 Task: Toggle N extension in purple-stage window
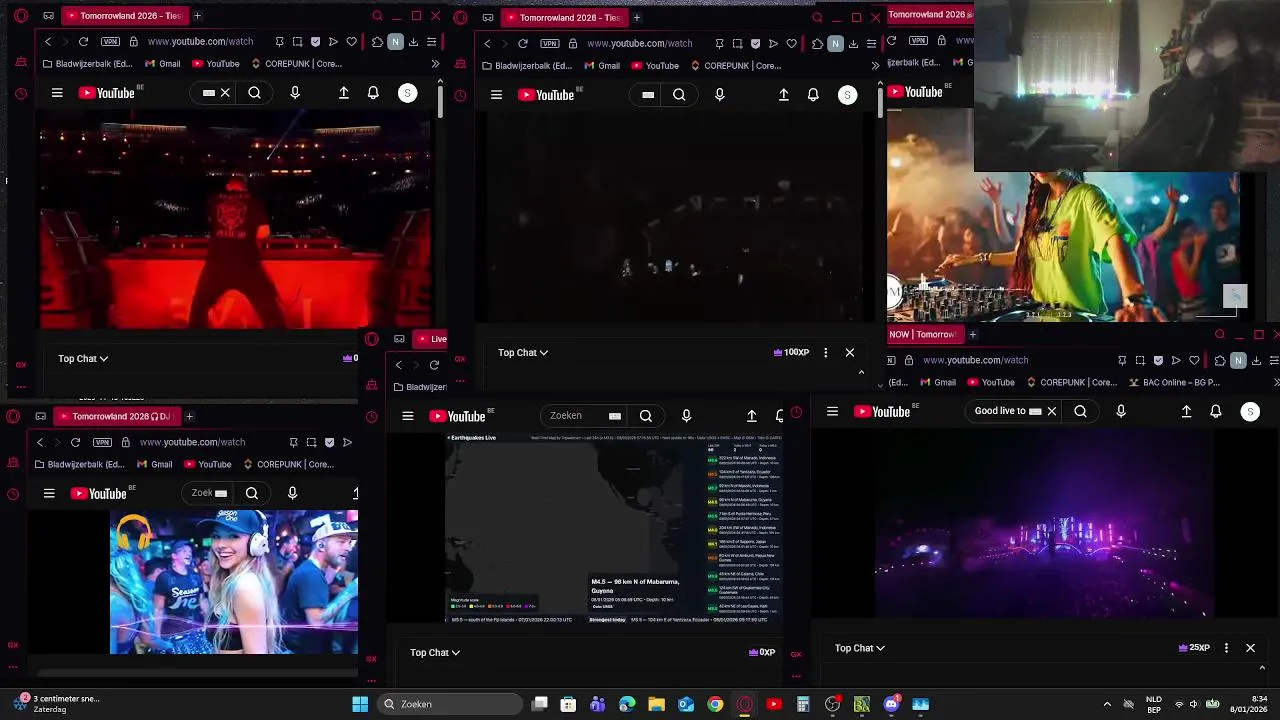point(1238,360)
